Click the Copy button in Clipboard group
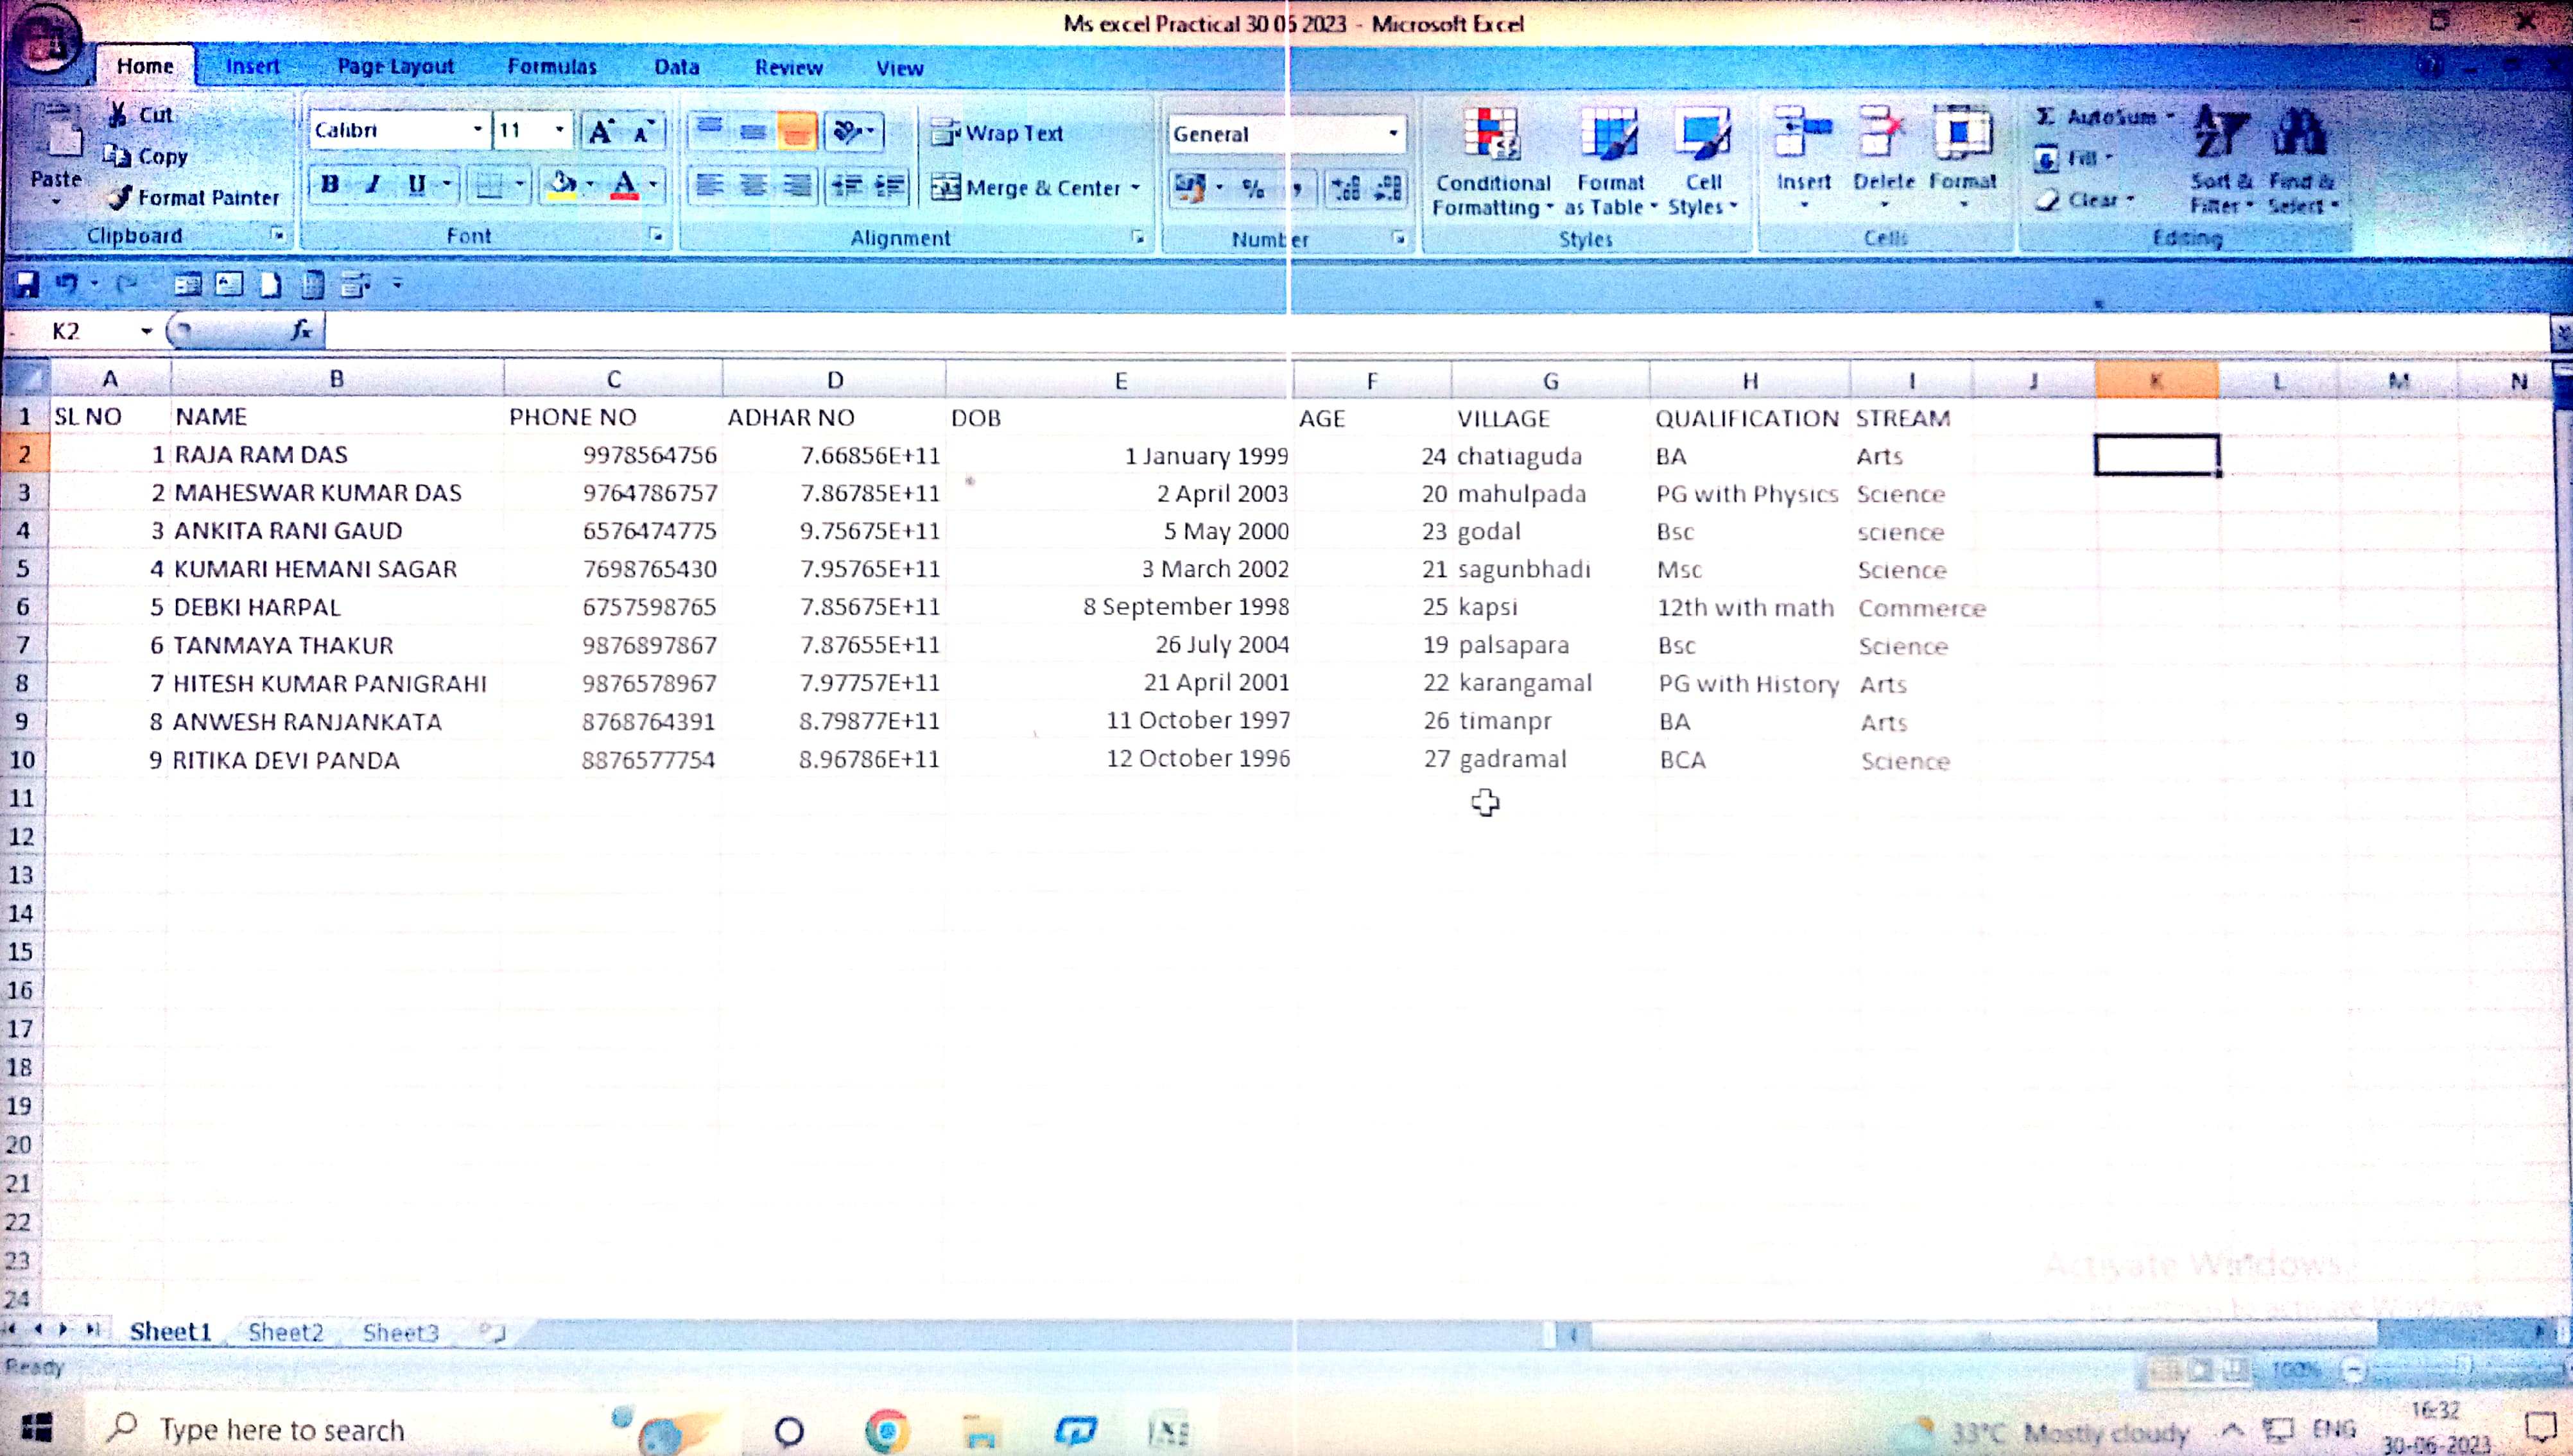 point(146,156)
